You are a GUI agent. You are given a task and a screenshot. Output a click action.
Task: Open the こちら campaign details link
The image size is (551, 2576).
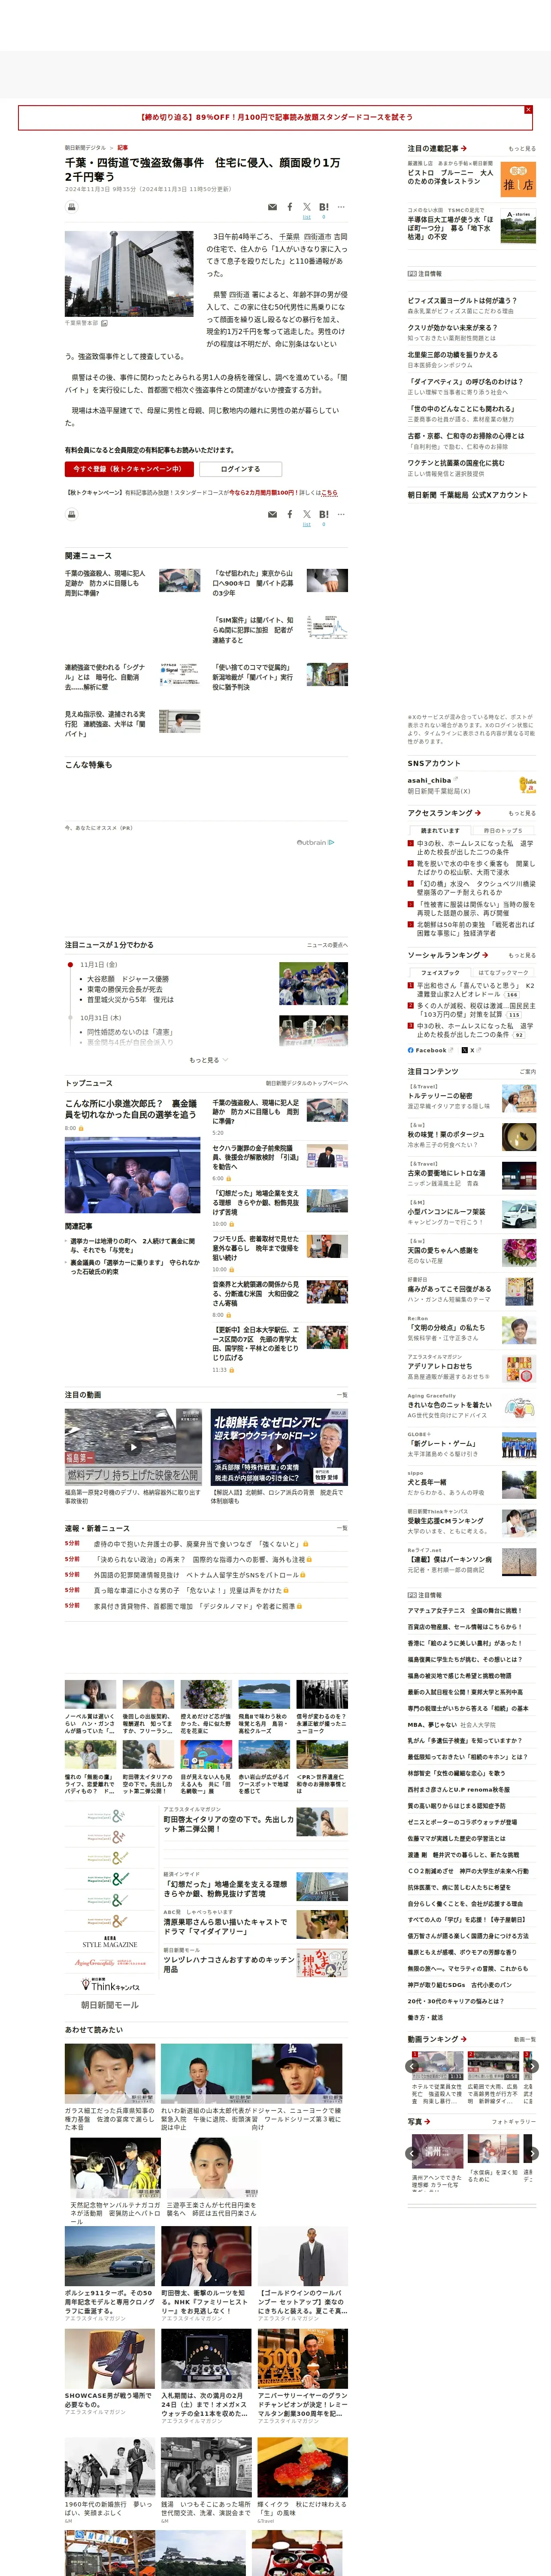[330, 492]
